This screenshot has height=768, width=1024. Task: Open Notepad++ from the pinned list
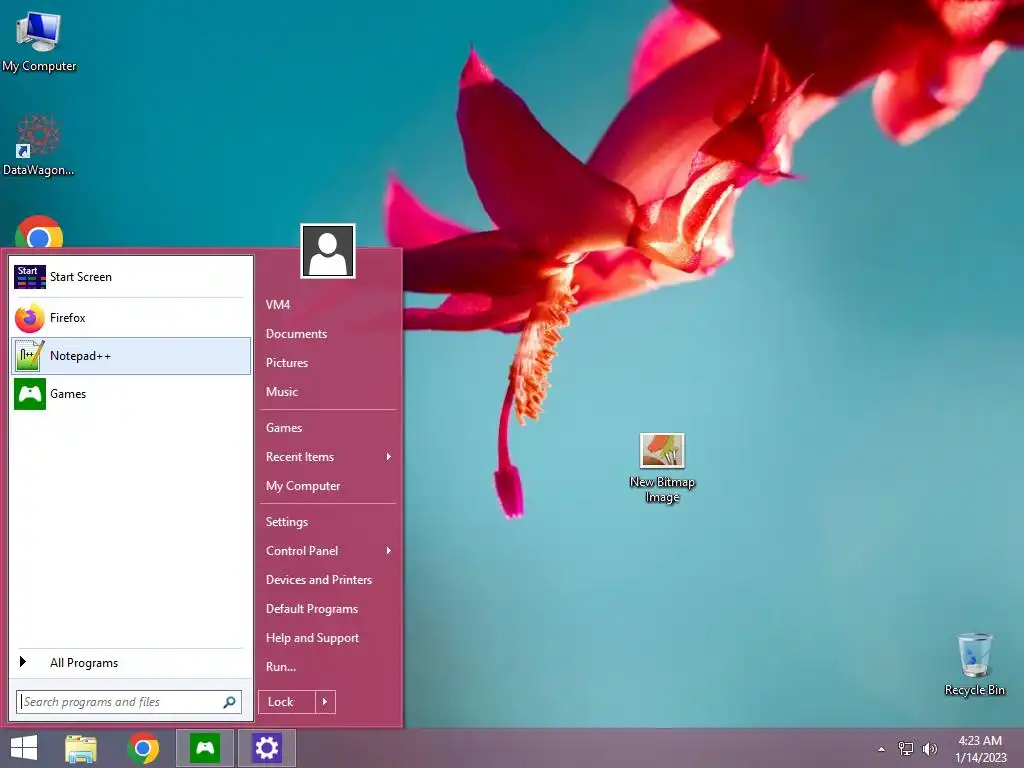tap(131, 356)
